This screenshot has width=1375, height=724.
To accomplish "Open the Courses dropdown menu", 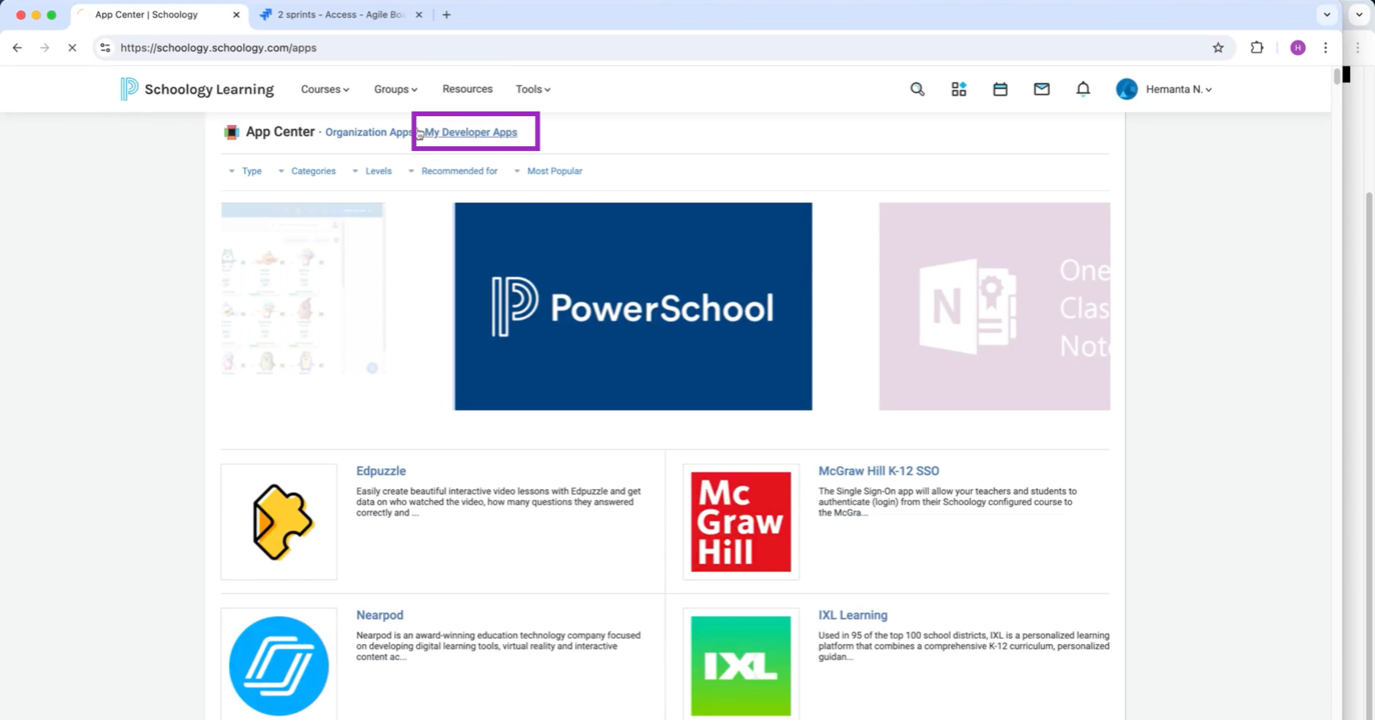I will (325, 89).
